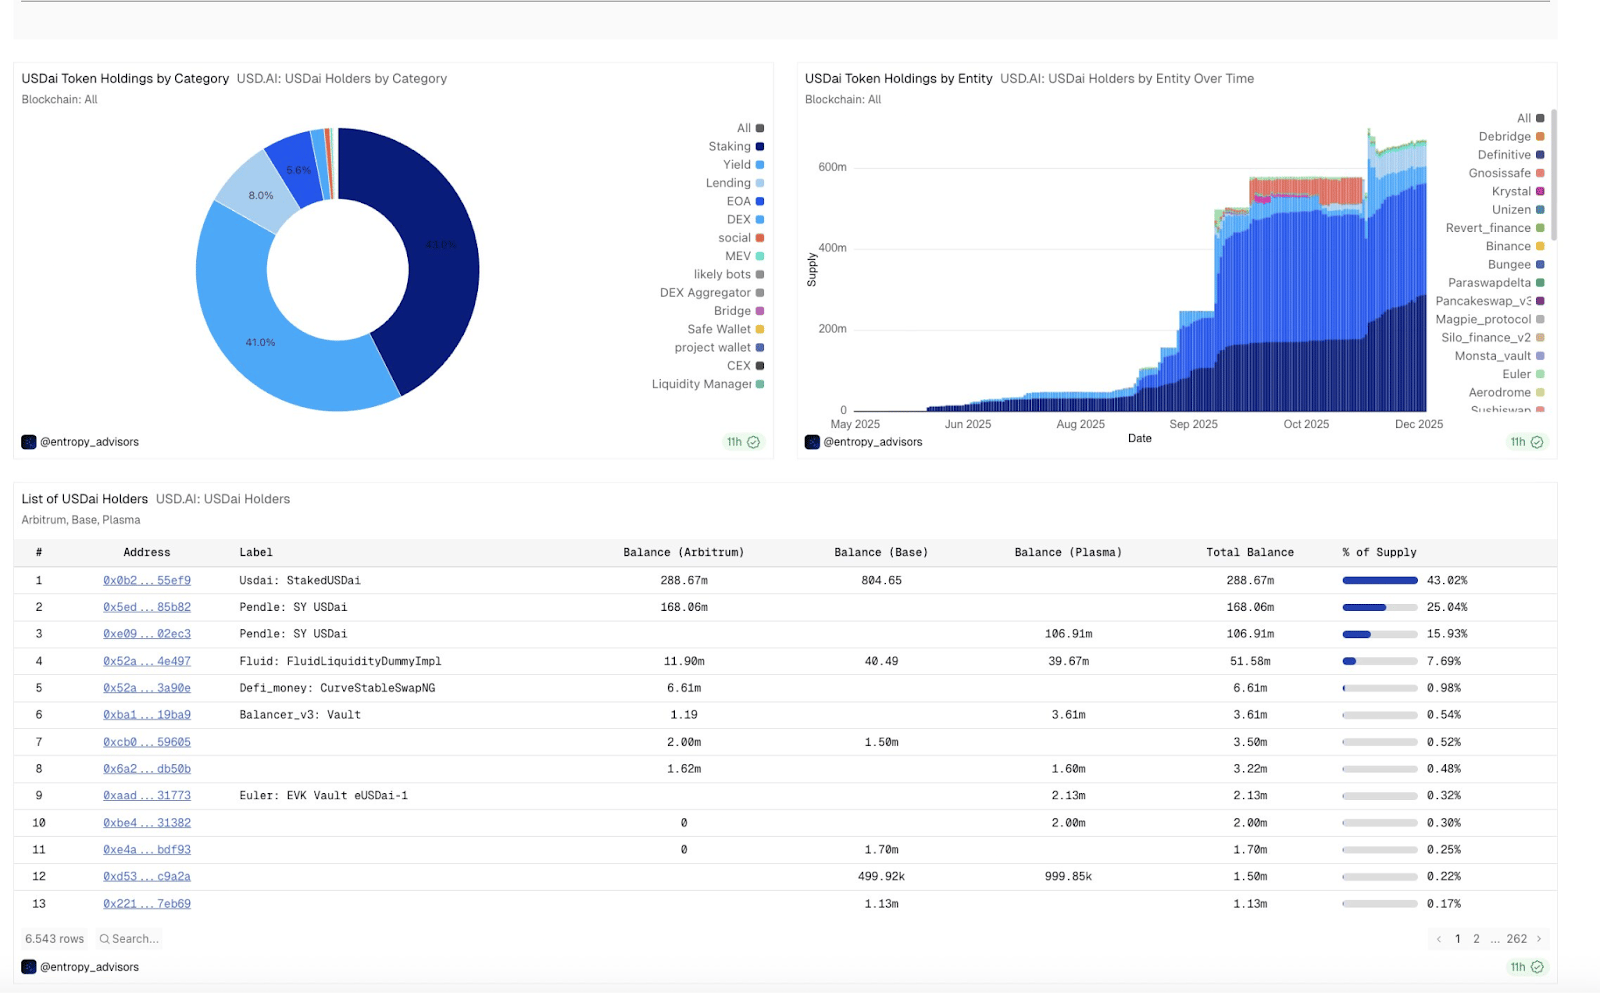The width and height of the screenshot is (1600, 993).
Task: Open page 2 of holders table
Action: click(x=1476, y=939)
